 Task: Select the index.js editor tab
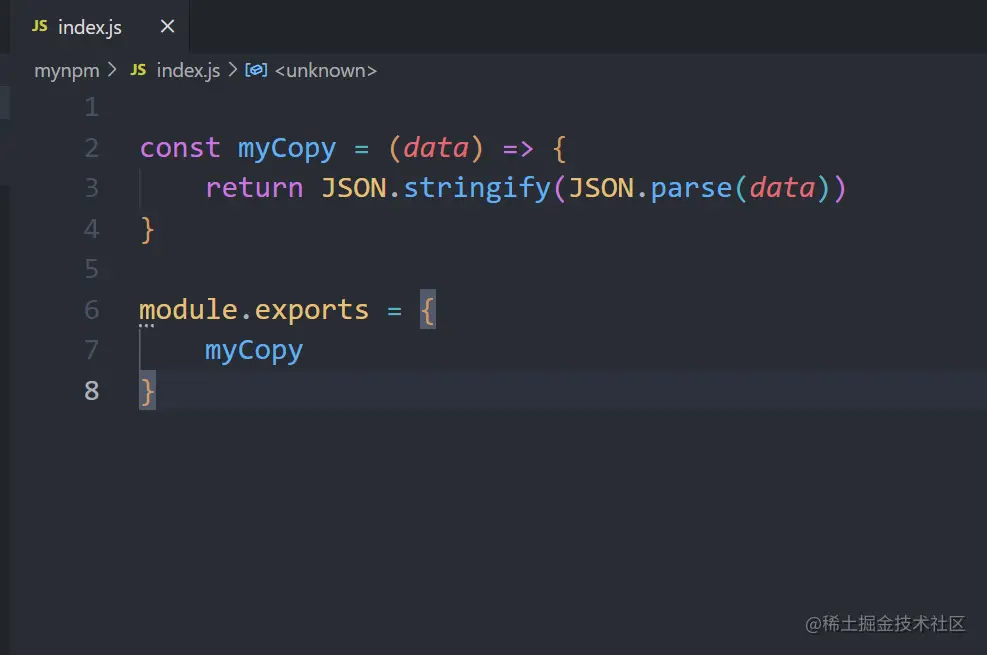click(99, 26)
